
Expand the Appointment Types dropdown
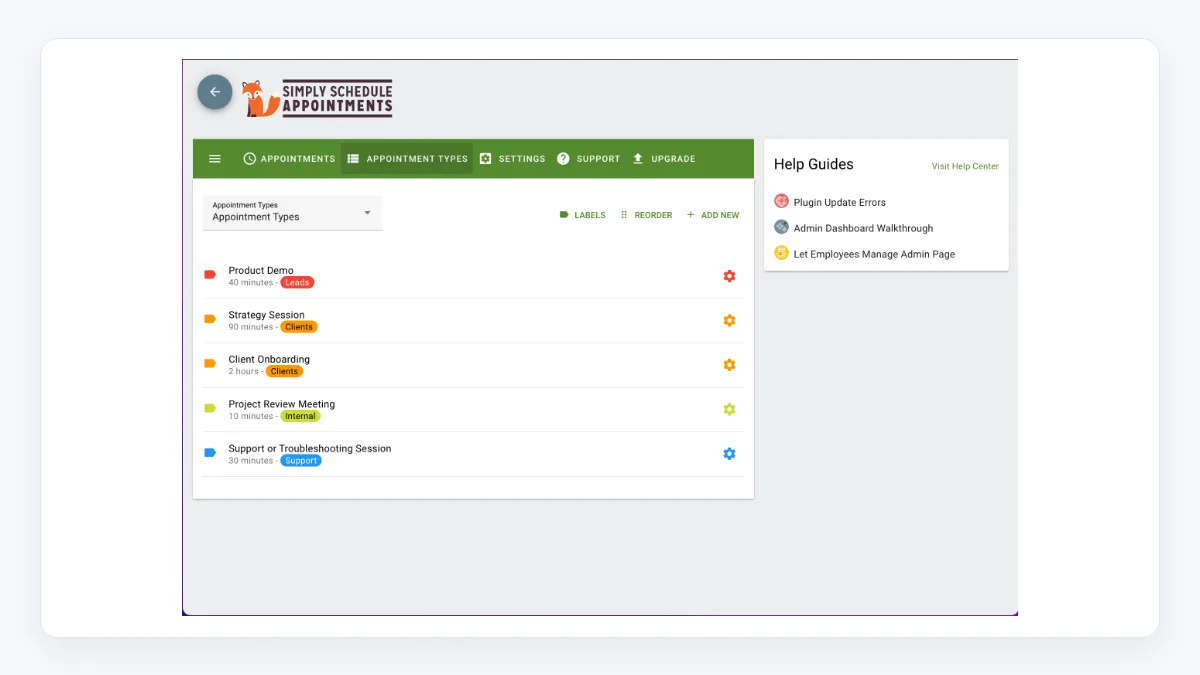[292, 212]
